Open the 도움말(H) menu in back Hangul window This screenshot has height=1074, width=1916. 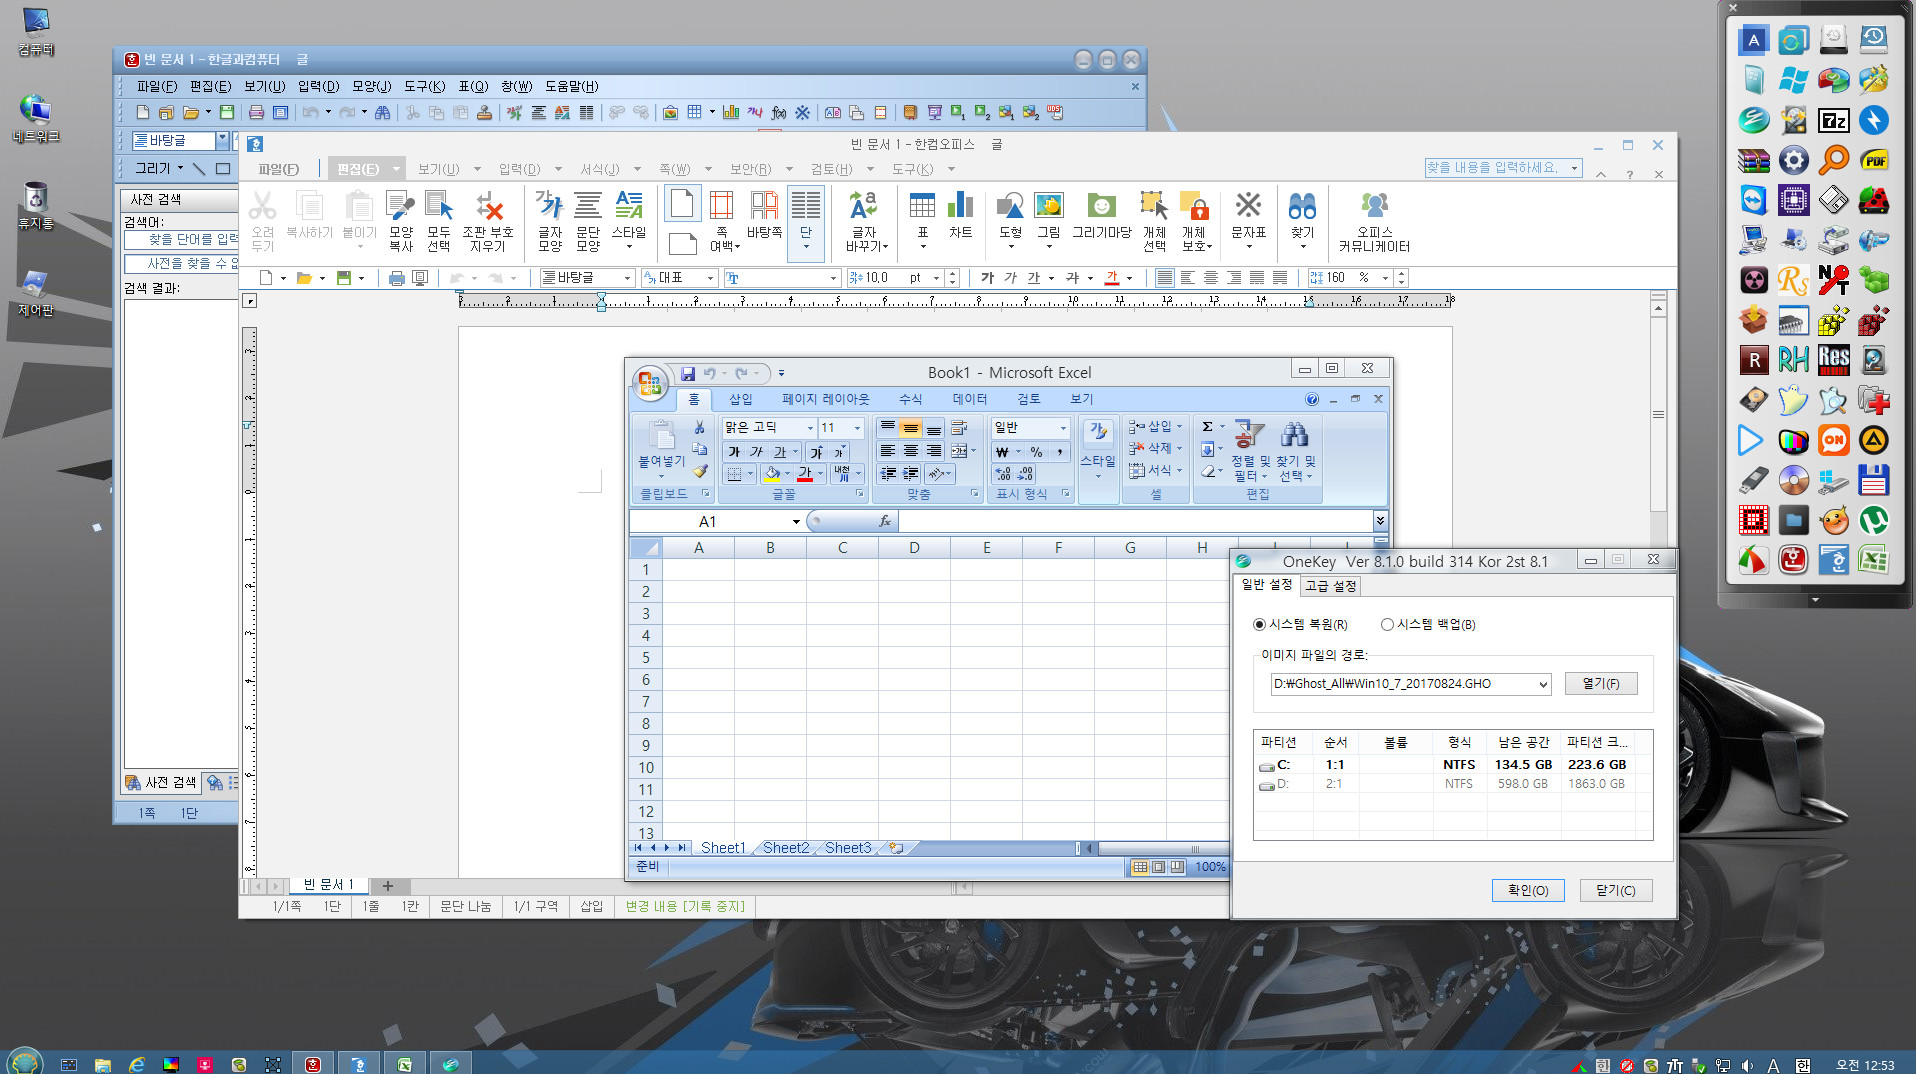pos(571,87)
